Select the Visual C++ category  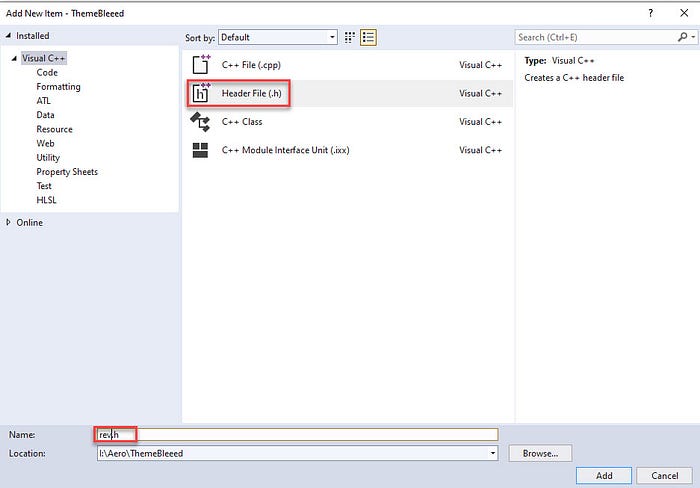[x=43, y=58]
